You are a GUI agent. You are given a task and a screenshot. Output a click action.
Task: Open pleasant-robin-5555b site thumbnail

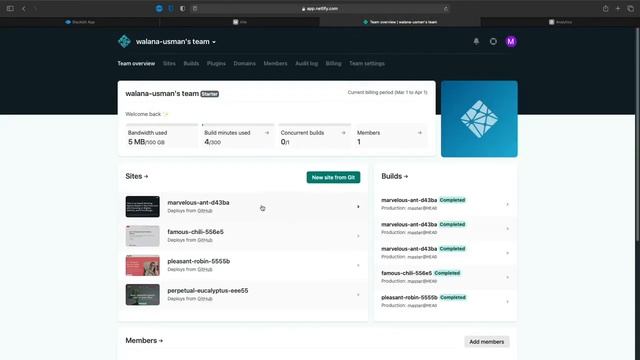pyautogui.click(x=142, y=265)
